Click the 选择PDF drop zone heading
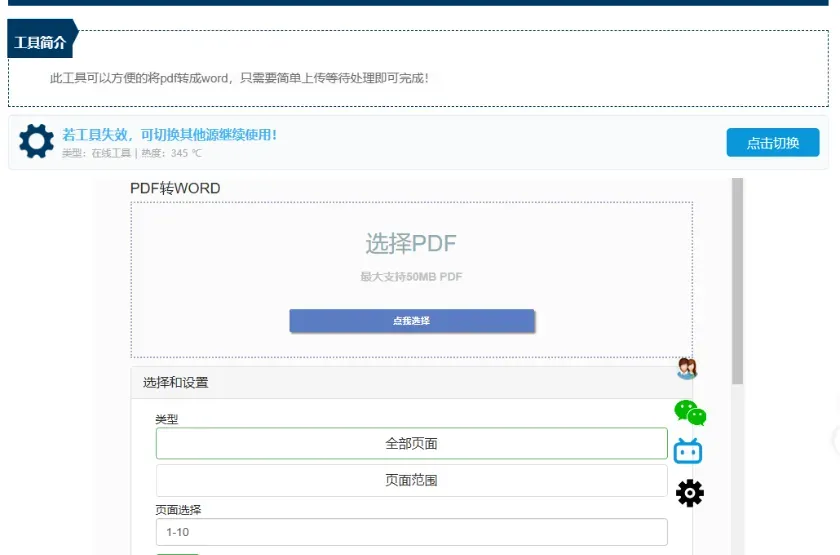 click(x=411, y=243)
